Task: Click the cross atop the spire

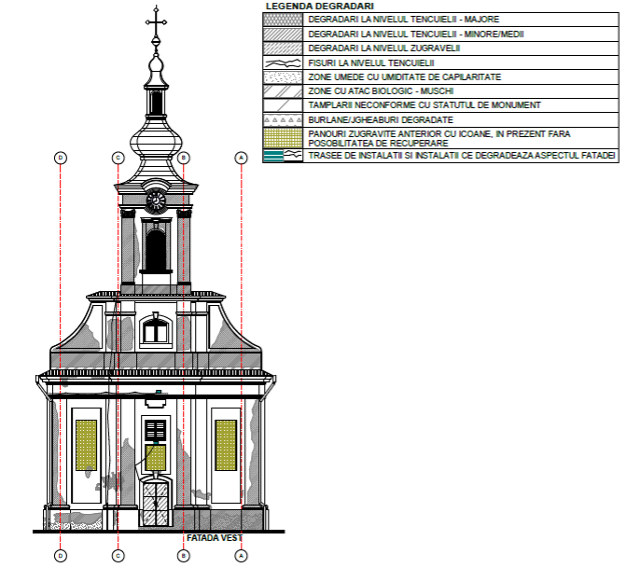Action: [156, 20]
